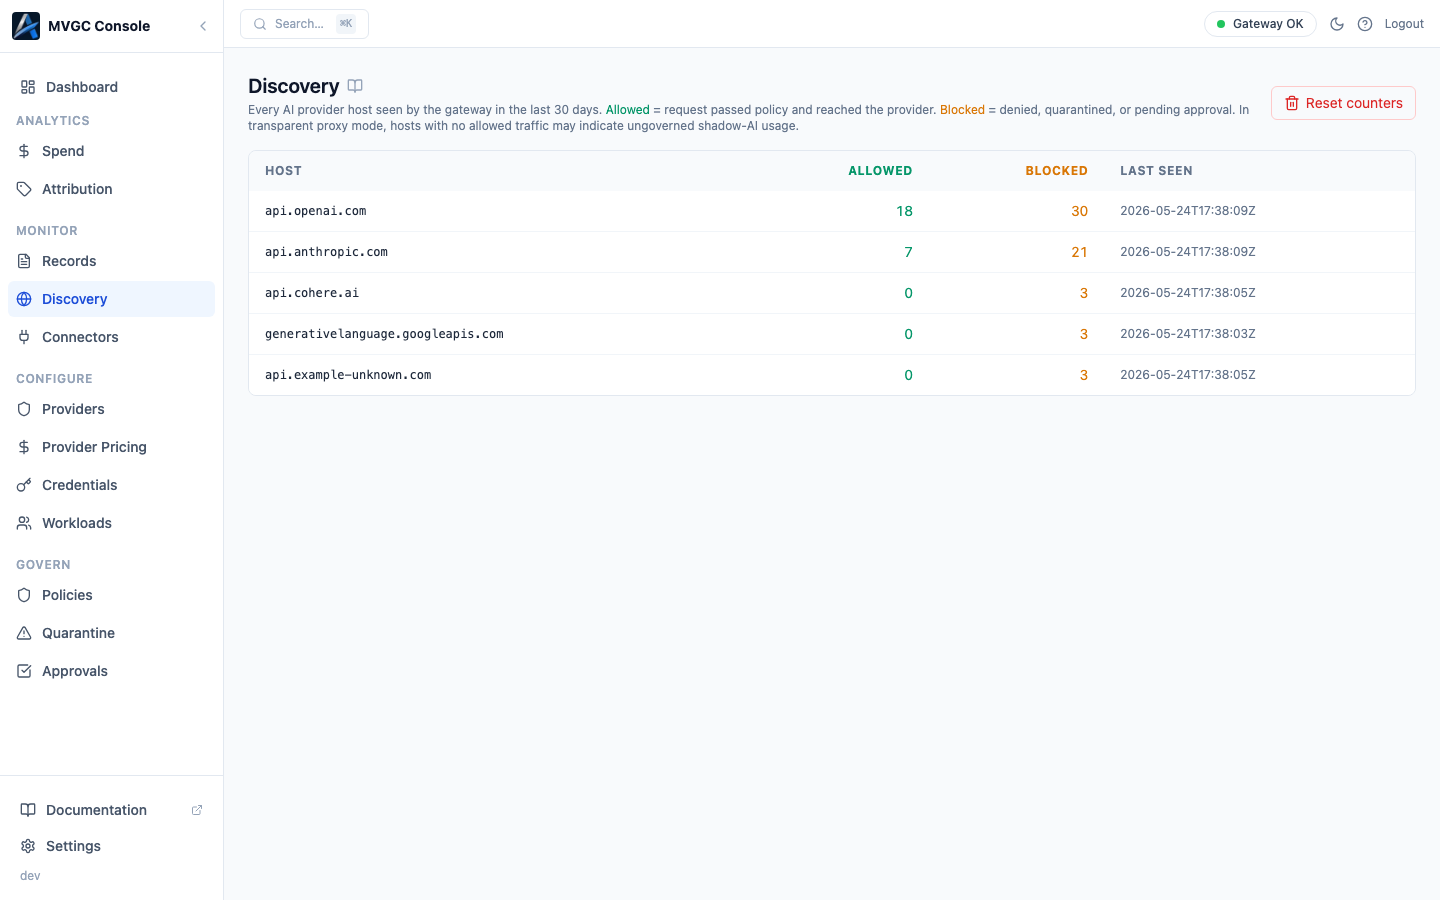Screen dimensions: 1440x900
Task: Click the Discovery page heading
Action: tap(293, 86)
